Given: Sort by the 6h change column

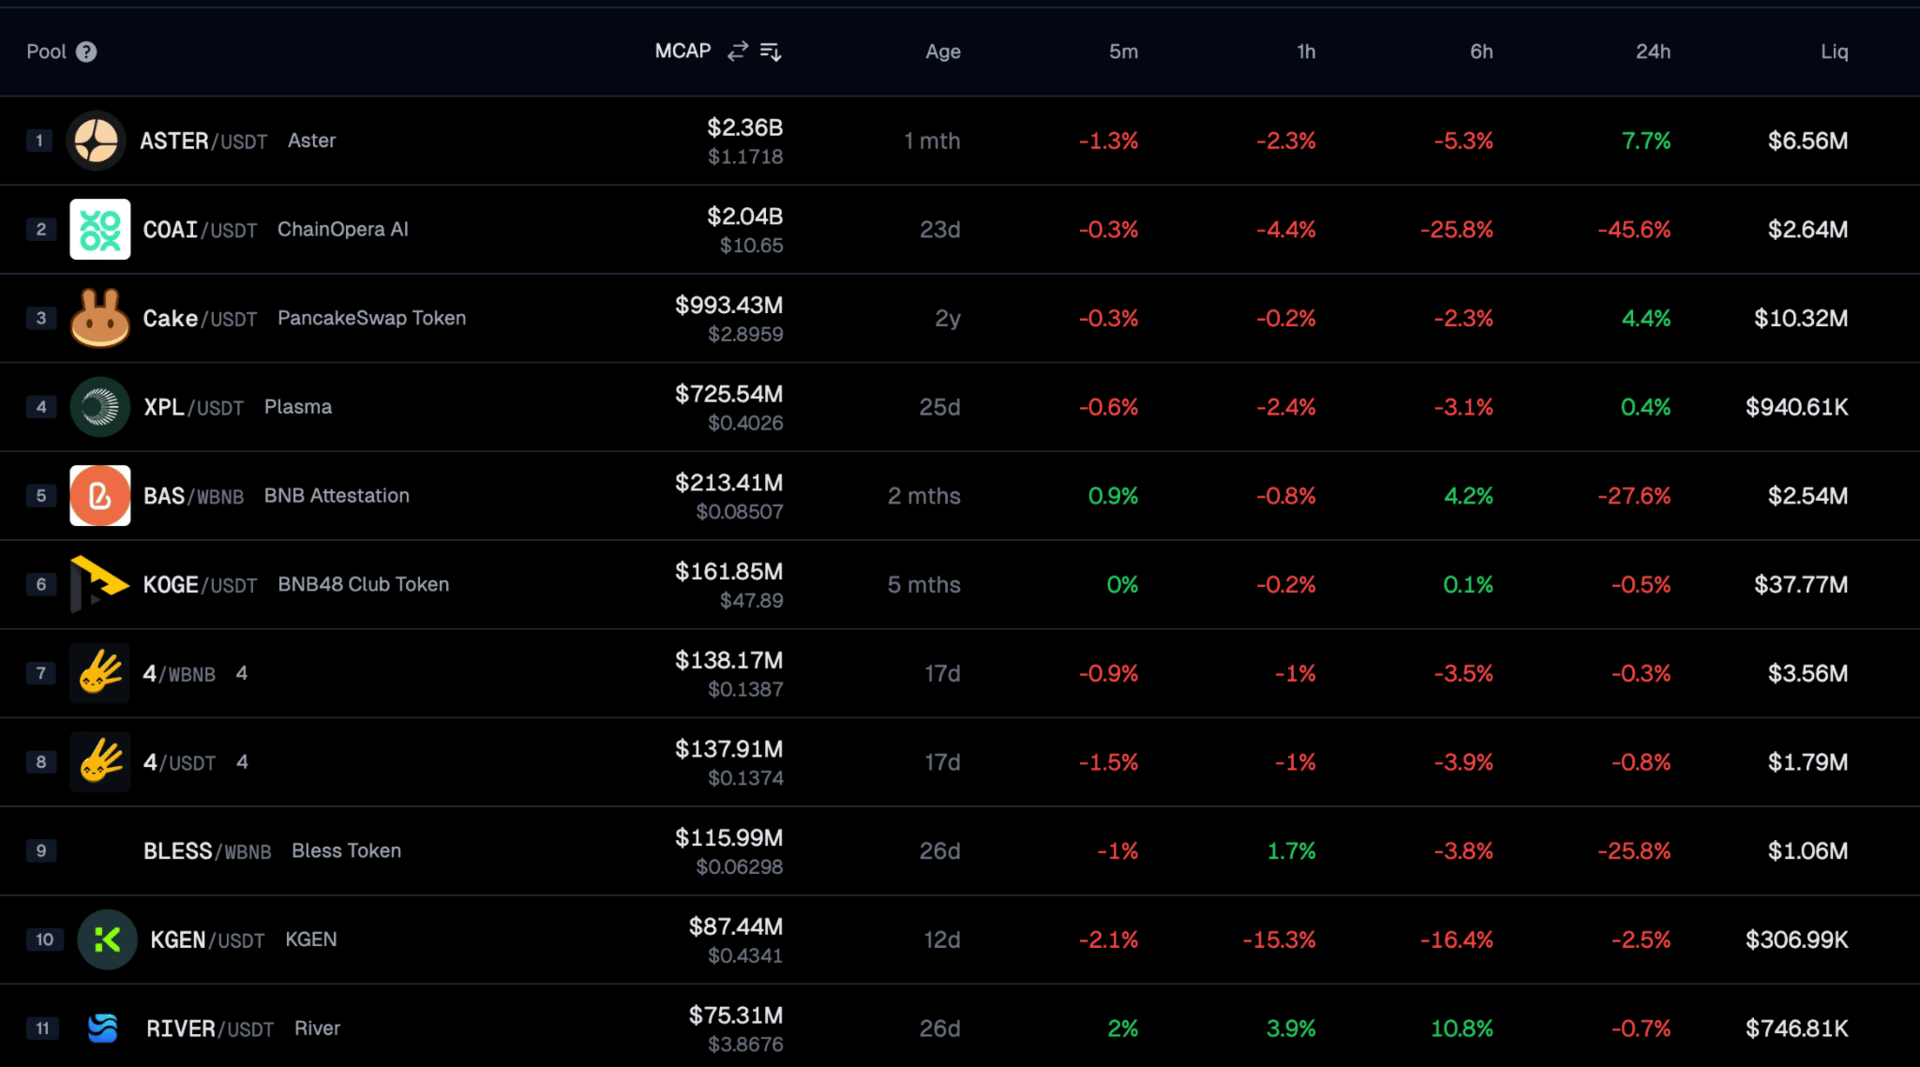Looking at the screenshot, I should [x=1481, y=52].
